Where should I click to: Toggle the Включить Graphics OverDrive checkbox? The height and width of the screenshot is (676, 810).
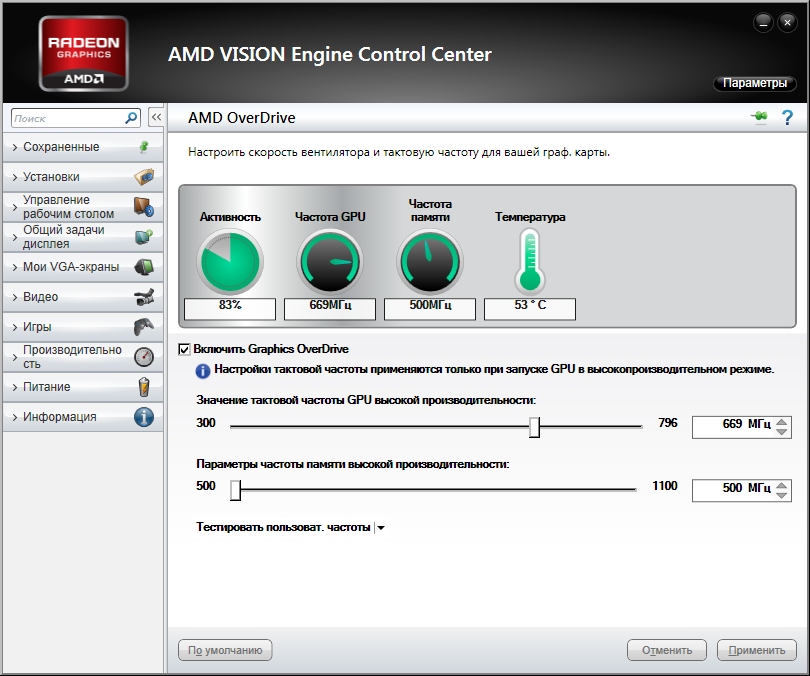click(x=184, y=350)
